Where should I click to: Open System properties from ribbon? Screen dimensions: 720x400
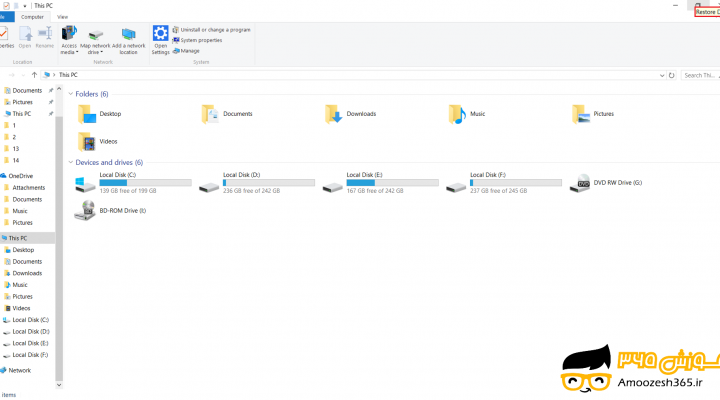[x=197, y=40]
